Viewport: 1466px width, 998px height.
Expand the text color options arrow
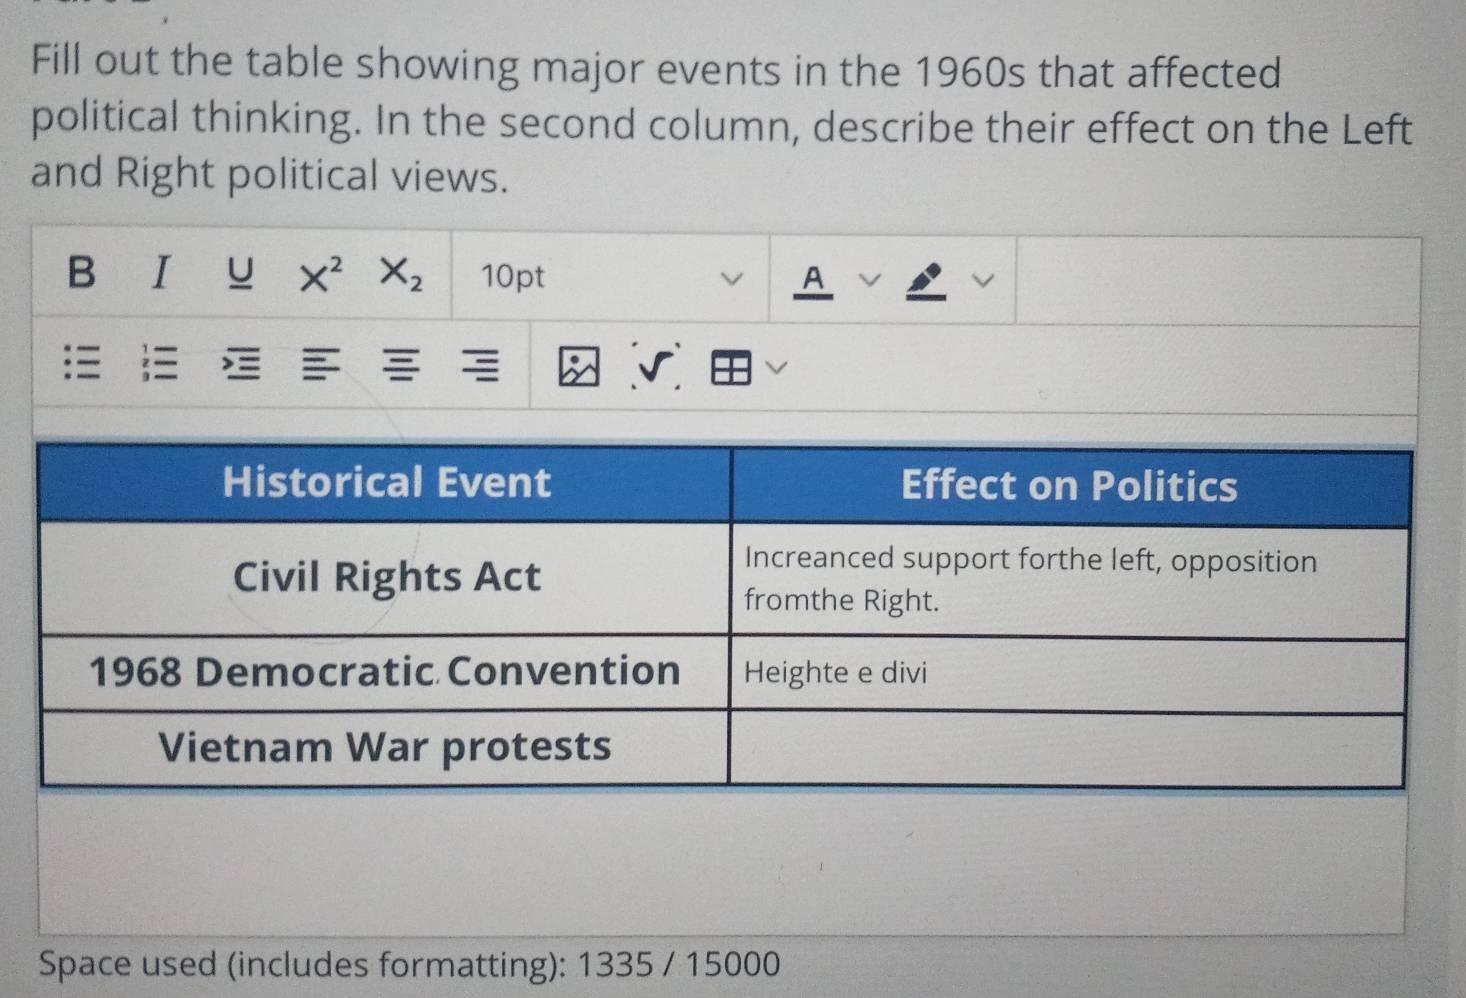point(870,280)
